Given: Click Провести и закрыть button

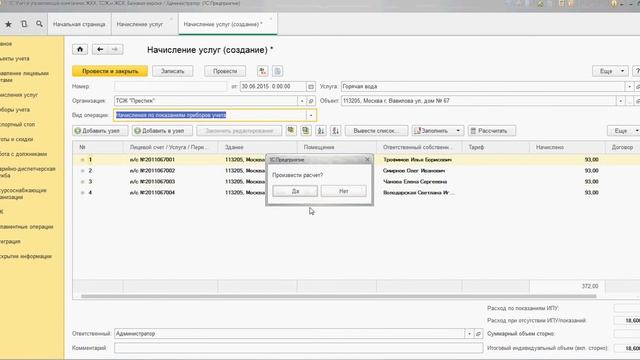Looking at the screenshot, I should pos(110,71).
